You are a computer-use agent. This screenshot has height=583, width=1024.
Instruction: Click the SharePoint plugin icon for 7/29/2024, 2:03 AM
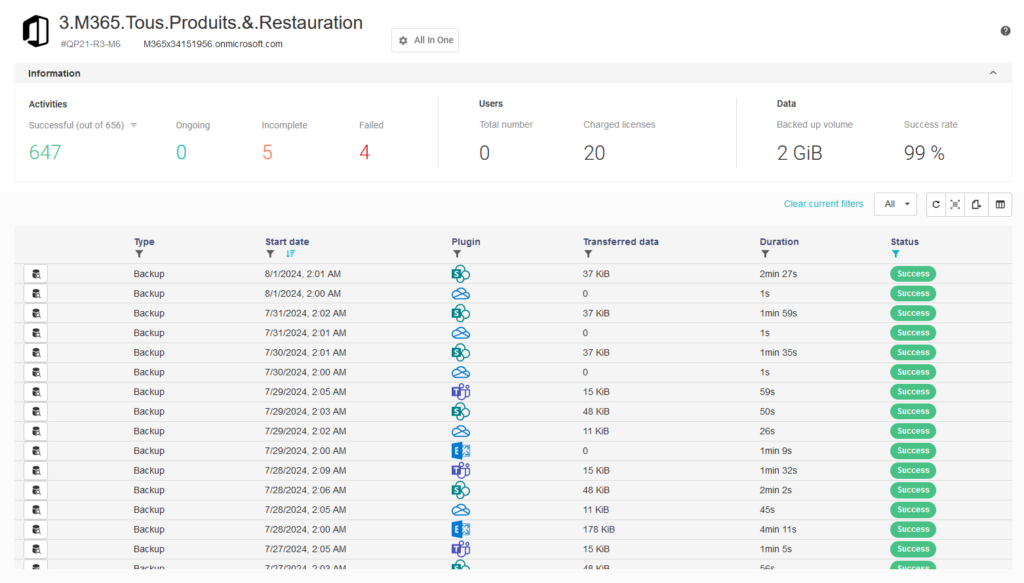(460, 411)
